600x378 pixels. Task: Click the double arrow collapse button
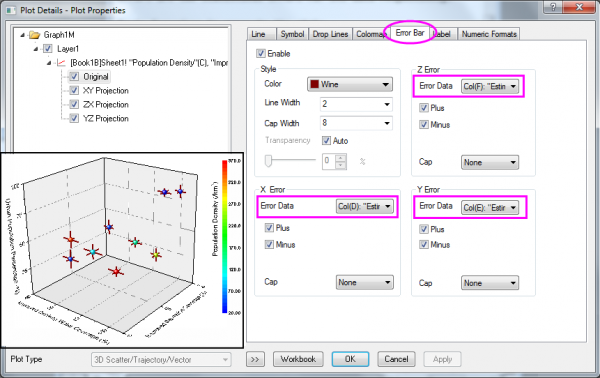point(255,359)
